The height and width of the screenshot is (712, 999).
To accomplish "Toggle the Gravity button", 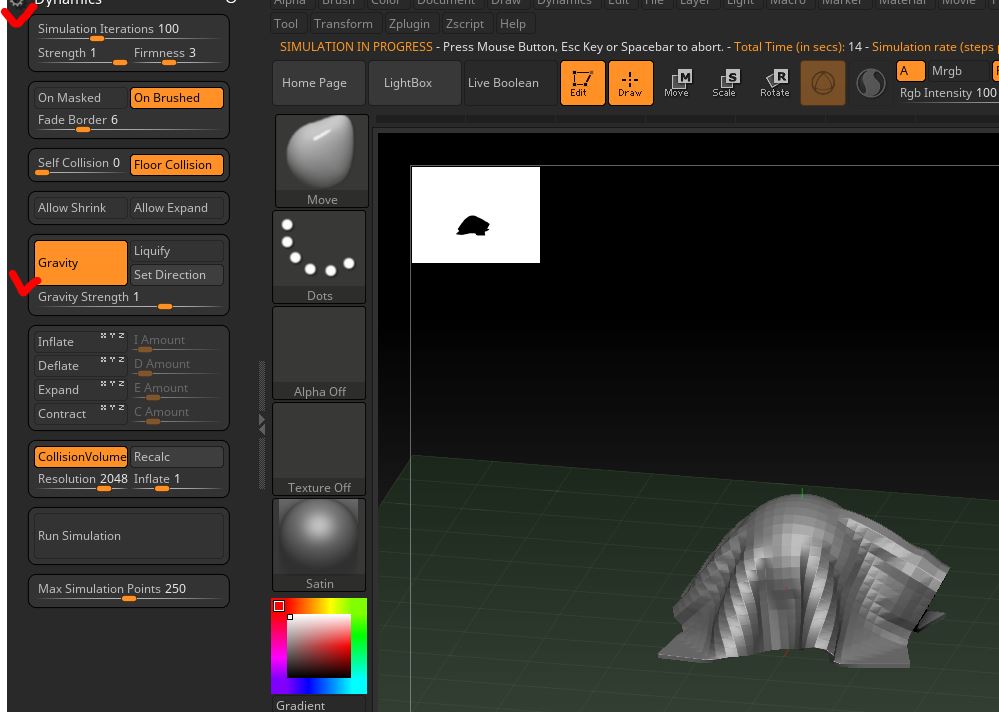I will click(x=80, y=262).
